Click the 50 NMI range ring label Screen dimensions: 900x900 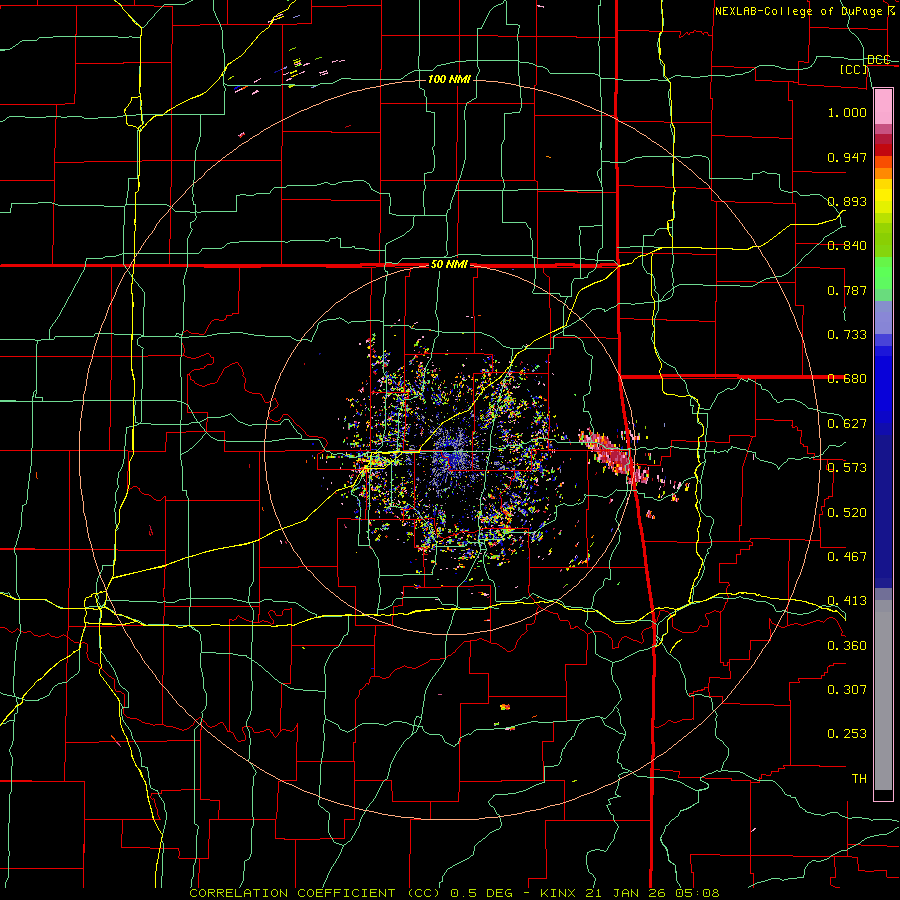[x=449, y=265]
